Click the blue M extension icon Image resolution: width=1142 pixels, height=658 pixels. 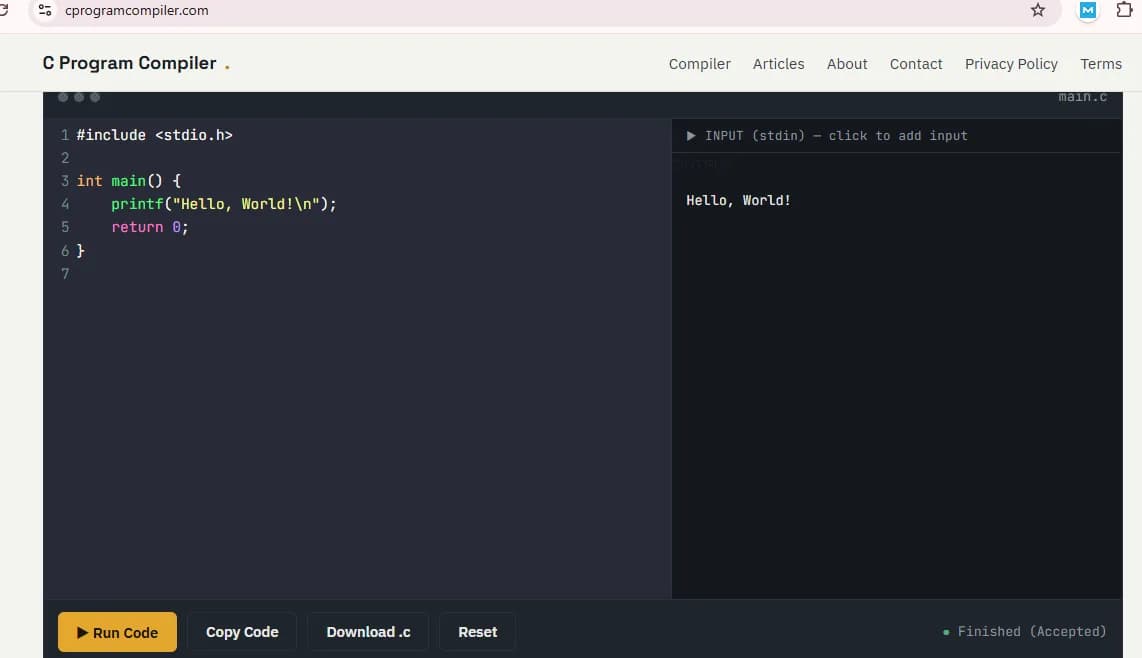click(x=1087, y=10)
